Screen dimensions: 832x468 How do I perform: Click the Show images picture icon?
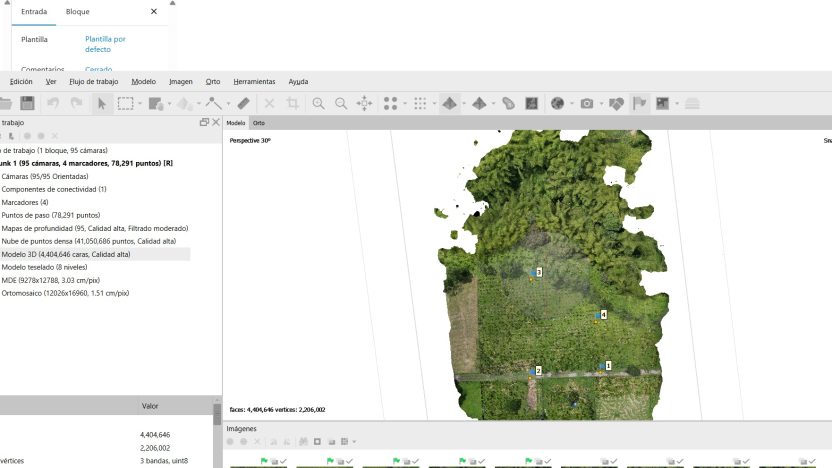point(663,103)
